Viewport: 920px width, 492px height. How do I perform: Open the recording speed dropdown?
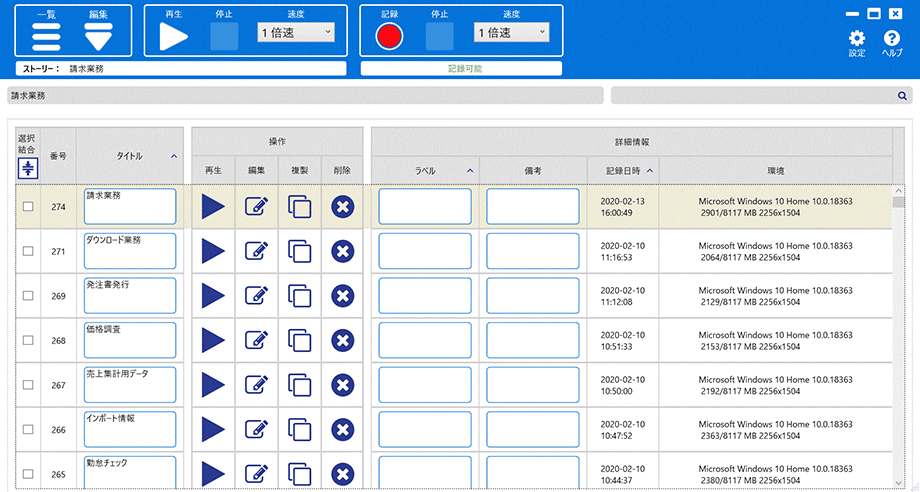[x=512, y=33]
